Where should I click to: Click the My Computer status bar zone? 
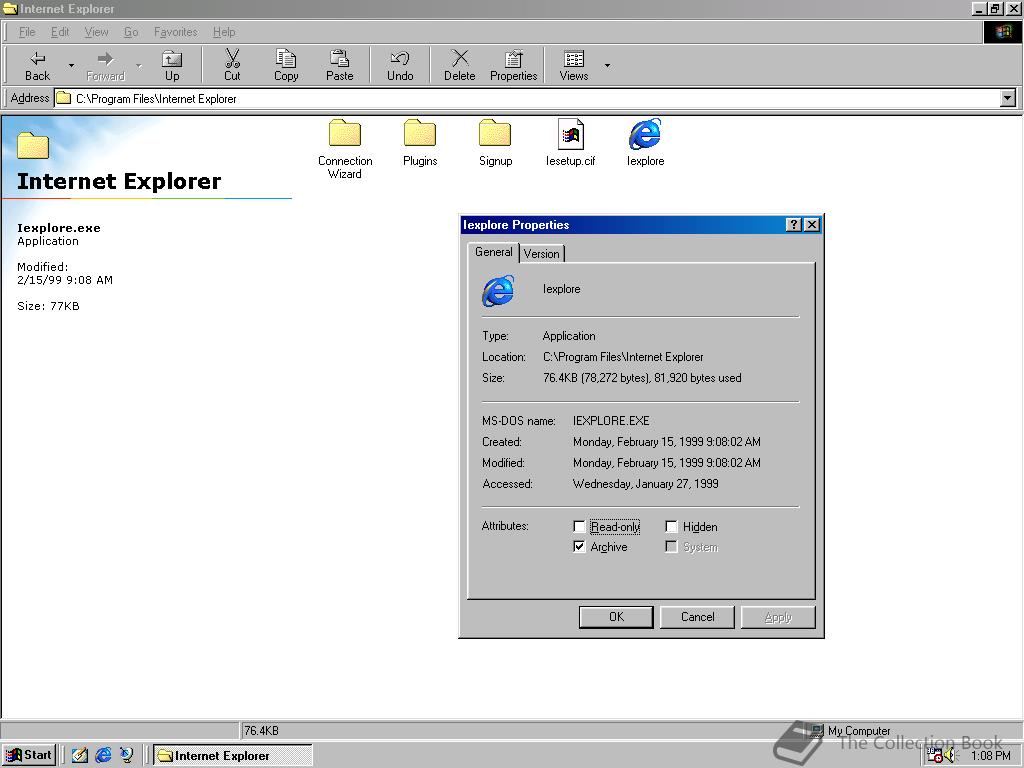[858, 730]
